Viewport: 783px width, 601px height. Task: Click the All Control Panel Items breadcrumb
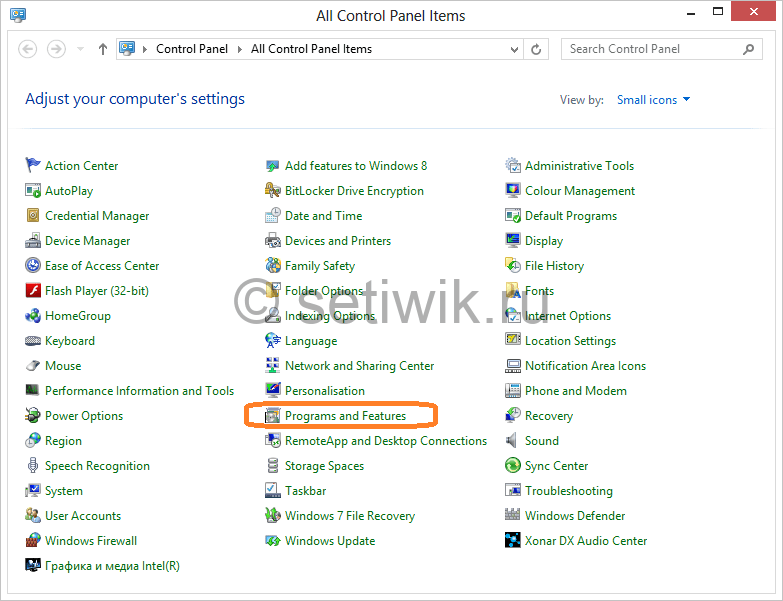[x=311, y=49]
